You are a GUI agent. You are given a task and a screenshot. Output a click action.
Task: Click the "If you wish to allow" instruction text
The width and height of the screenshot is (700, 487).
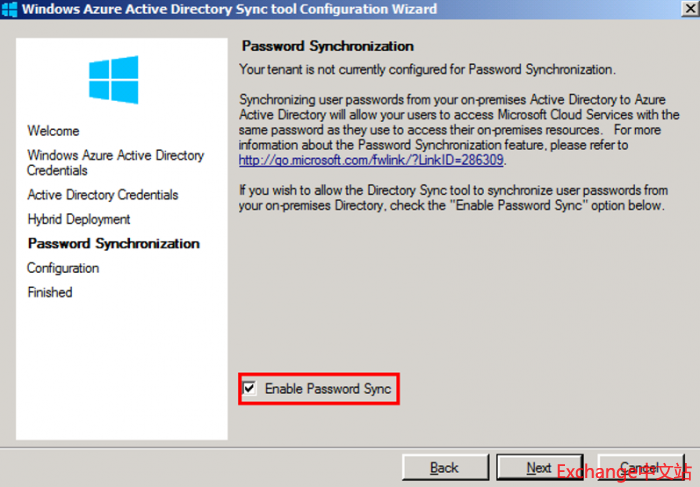[x=452, y=197]
